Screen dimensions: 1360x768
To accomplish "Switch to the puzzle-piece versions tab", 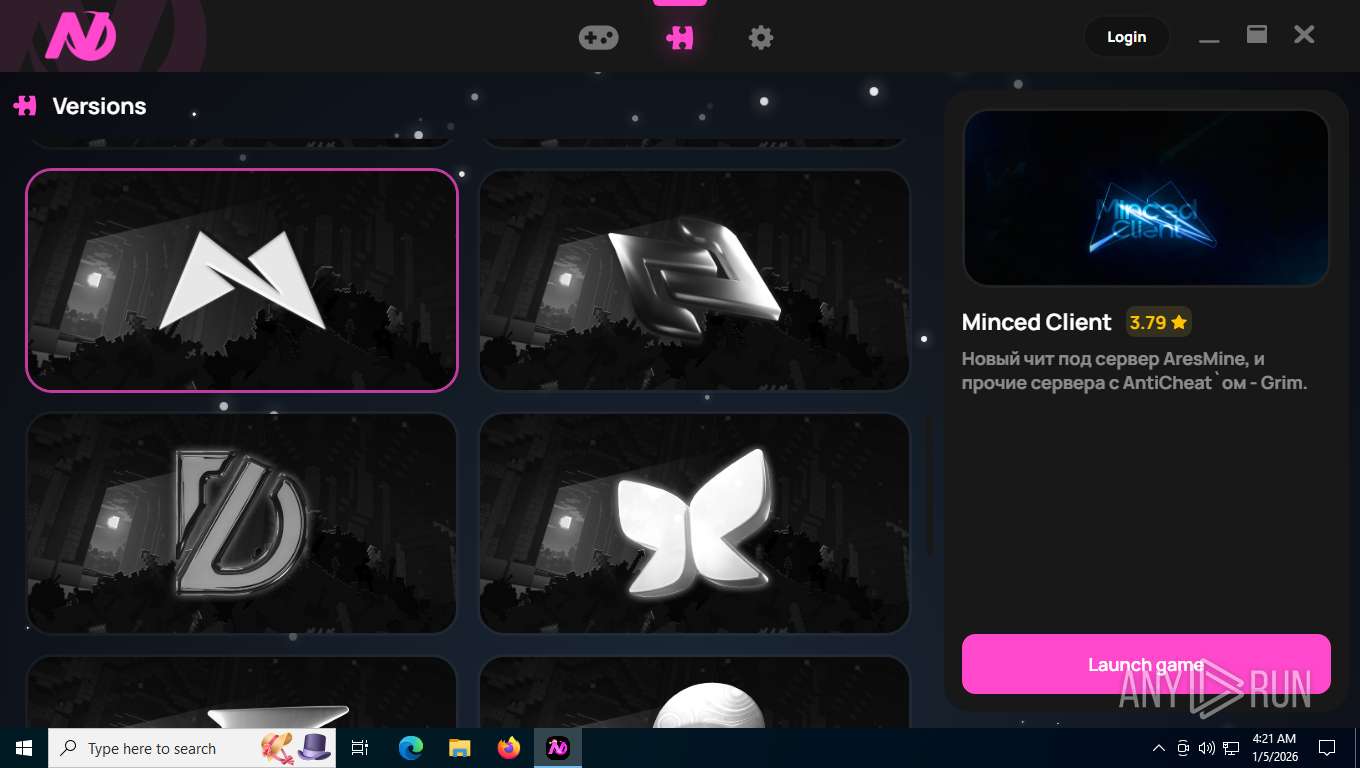I will click(680, 37).
